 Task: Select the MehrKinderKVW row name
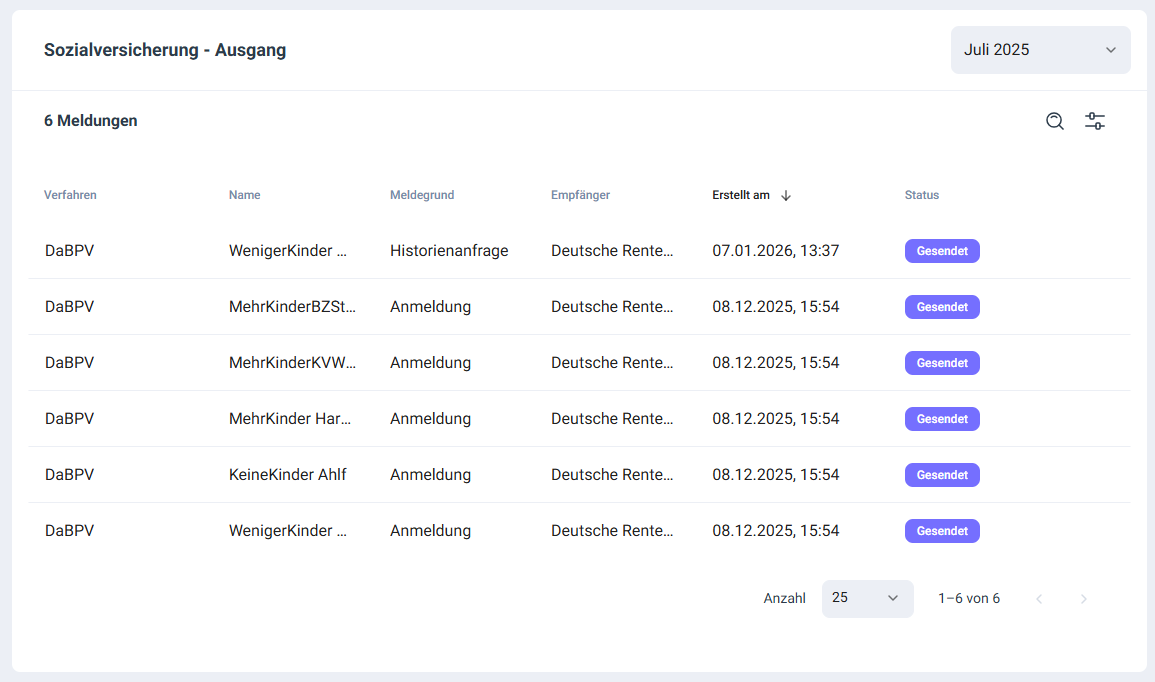tap(292, 363)
